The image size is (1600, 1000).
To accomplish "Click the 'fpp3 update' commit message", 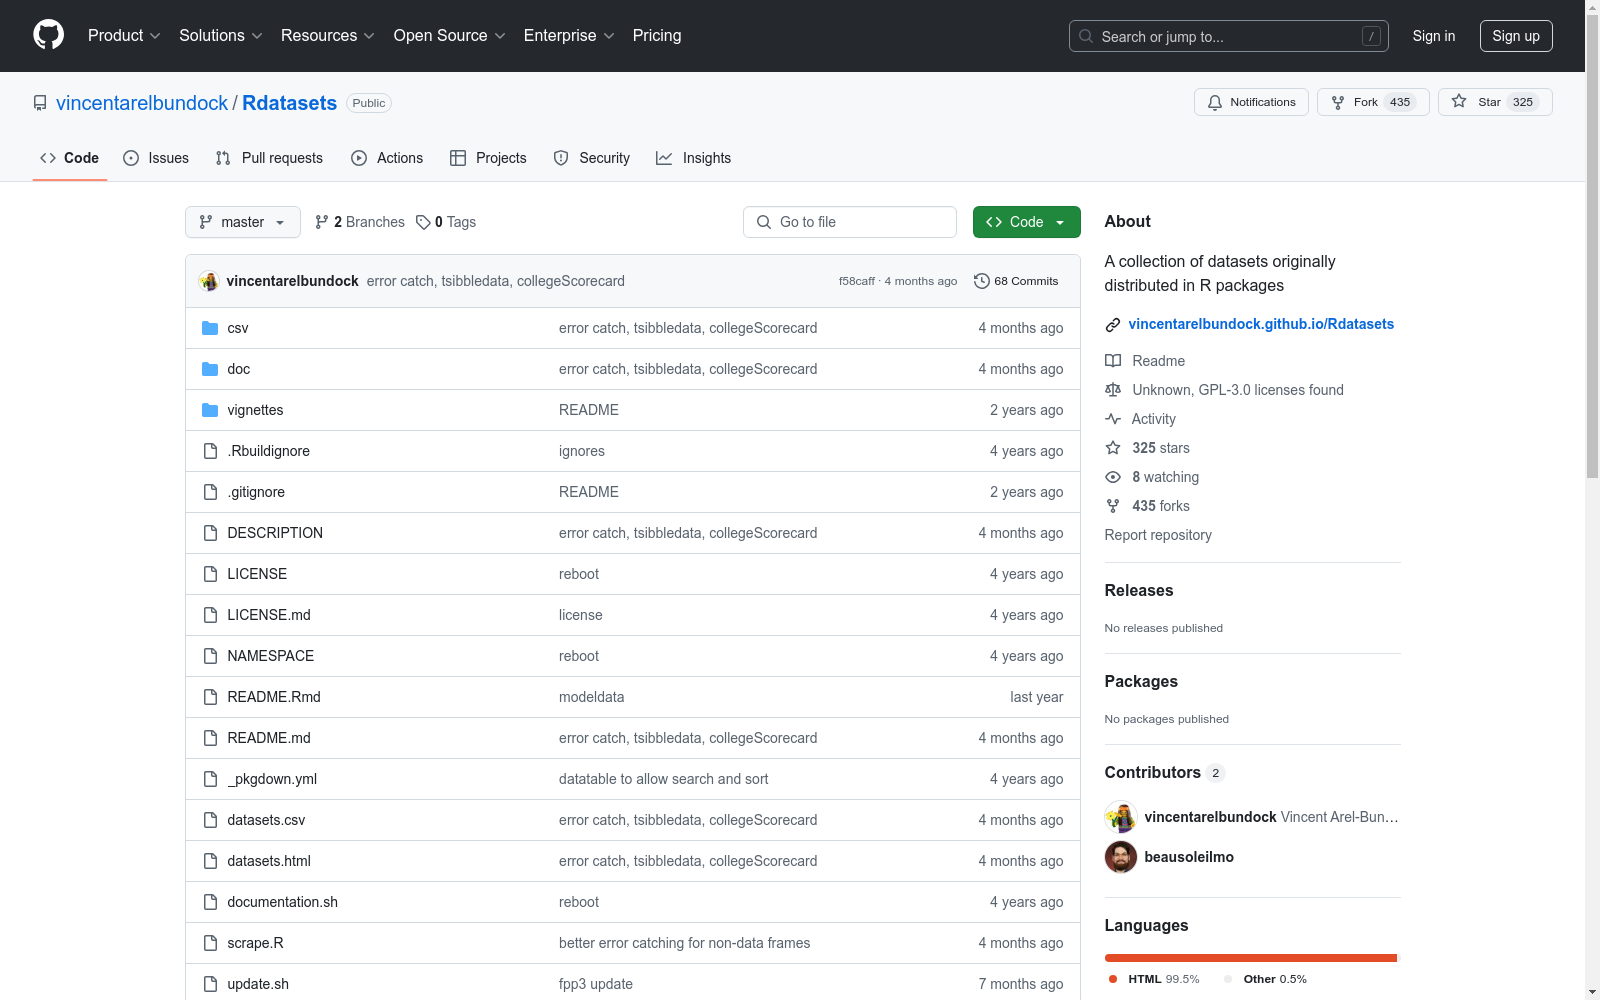I will click(x=596, y=984).
